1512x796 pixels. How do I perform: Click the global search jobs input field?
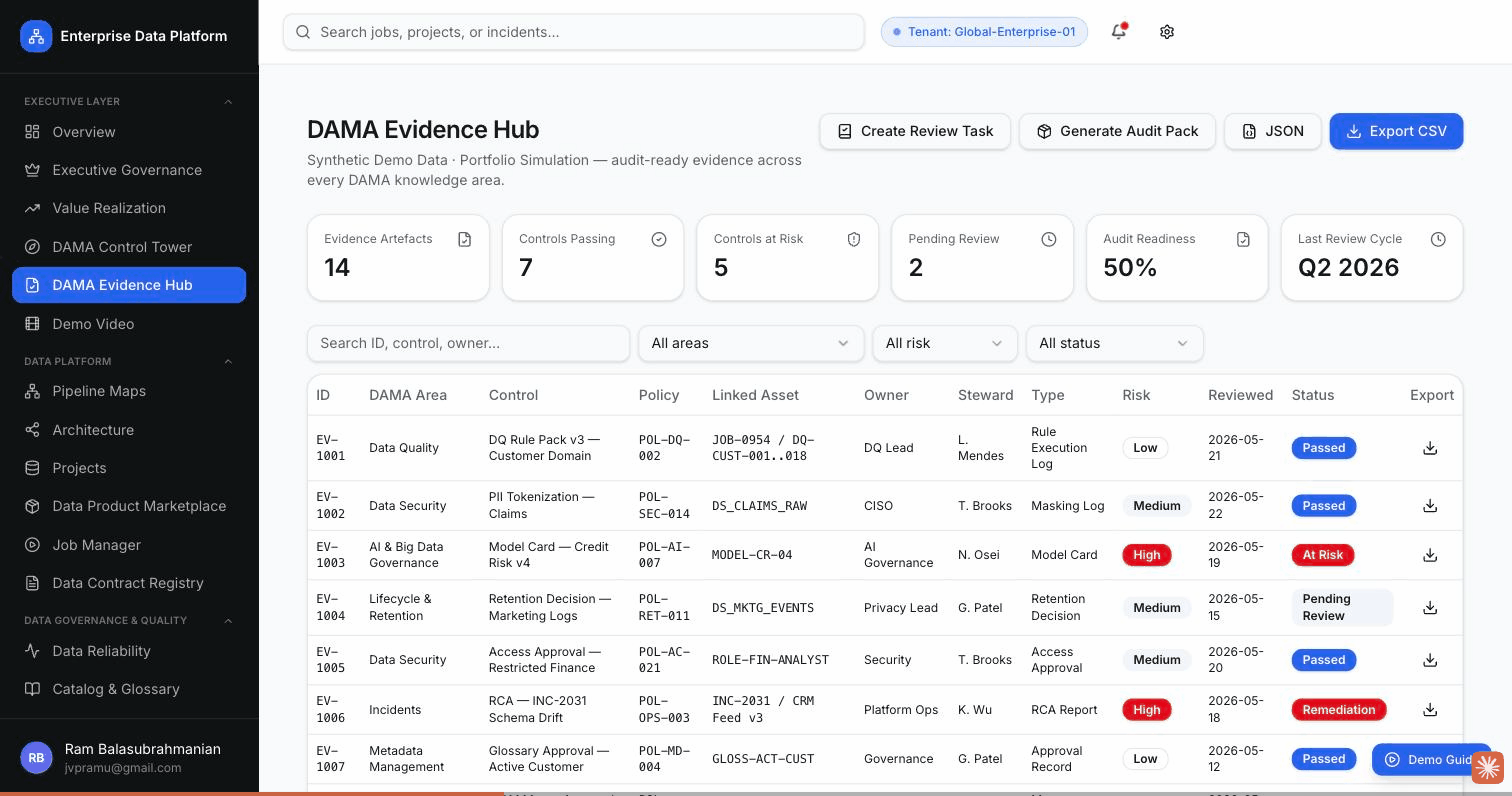tap(574, 32)
